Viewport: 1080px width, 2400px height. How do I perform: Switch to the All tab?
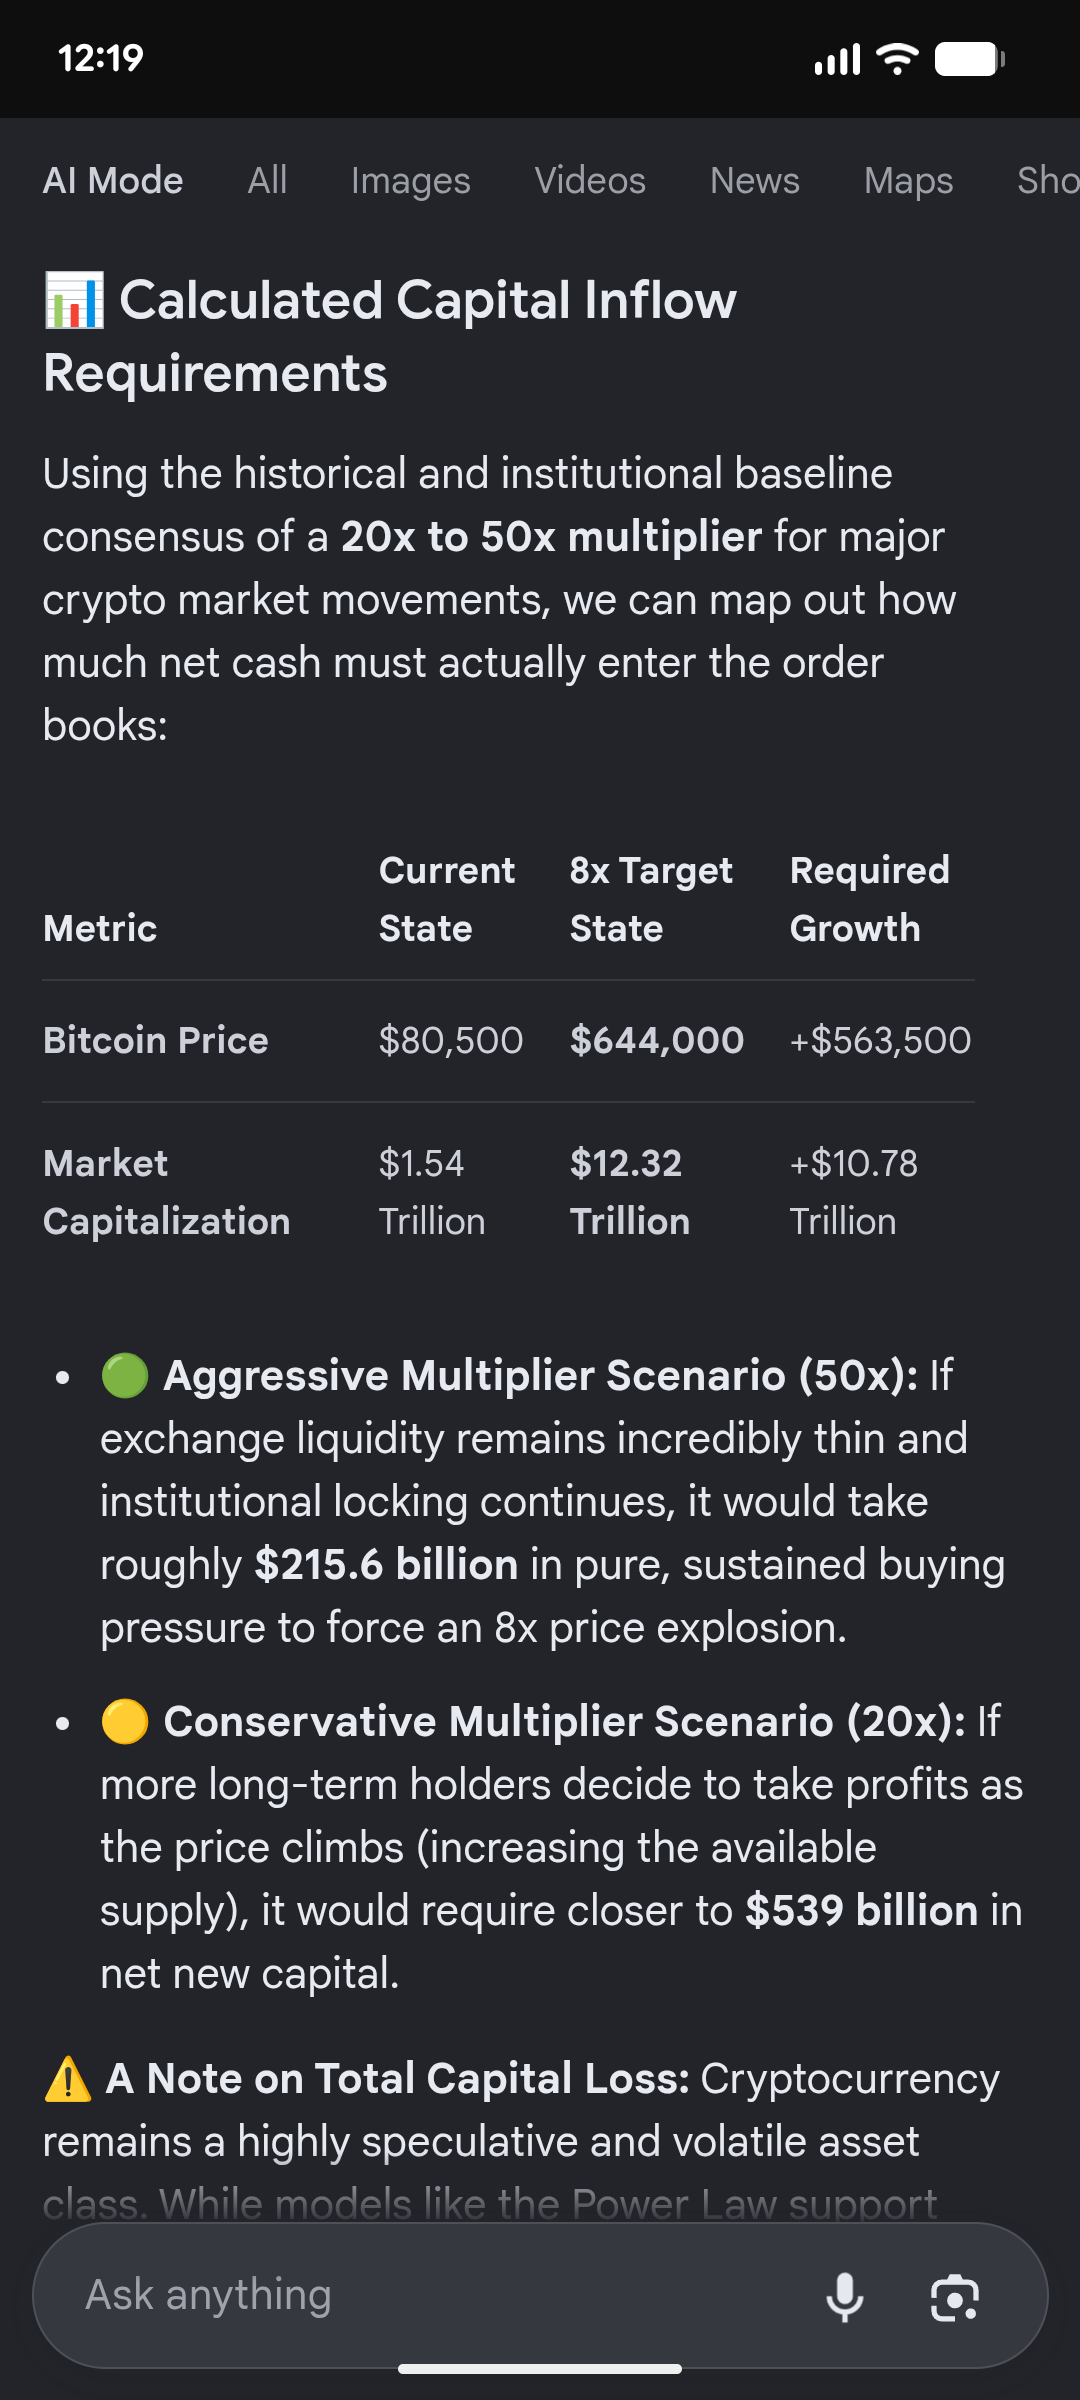[x=267, y=181]
